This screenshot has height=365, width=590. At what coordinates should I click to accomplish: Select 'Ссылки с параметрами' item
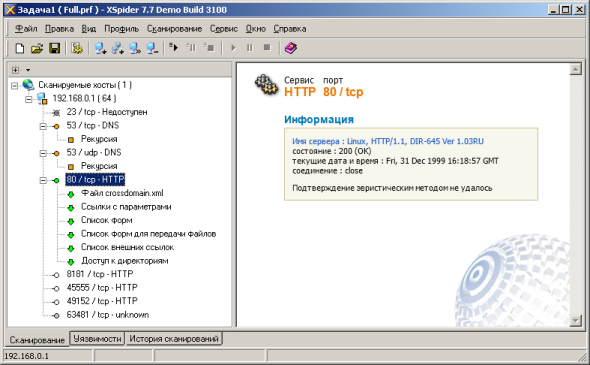click(126, 207)
